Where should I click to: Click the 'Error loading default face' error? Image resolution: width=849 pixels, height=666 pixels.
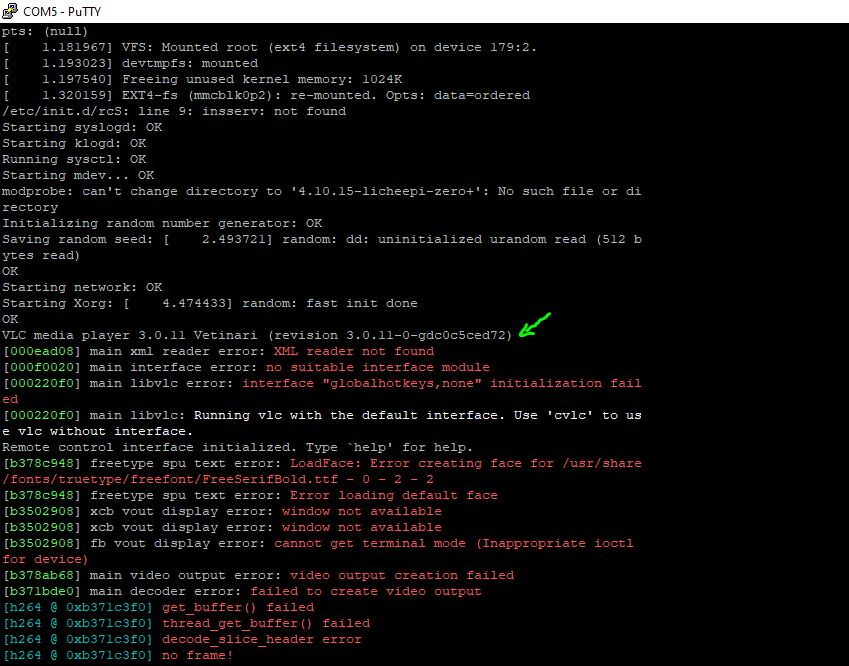coord(394,495)
